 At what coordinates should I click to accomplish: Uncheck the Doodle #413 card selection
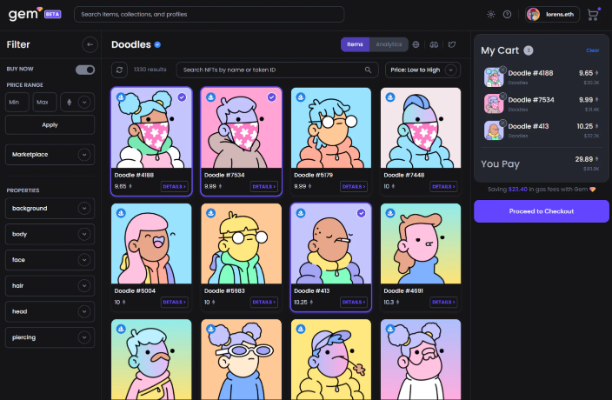(361, 213)
